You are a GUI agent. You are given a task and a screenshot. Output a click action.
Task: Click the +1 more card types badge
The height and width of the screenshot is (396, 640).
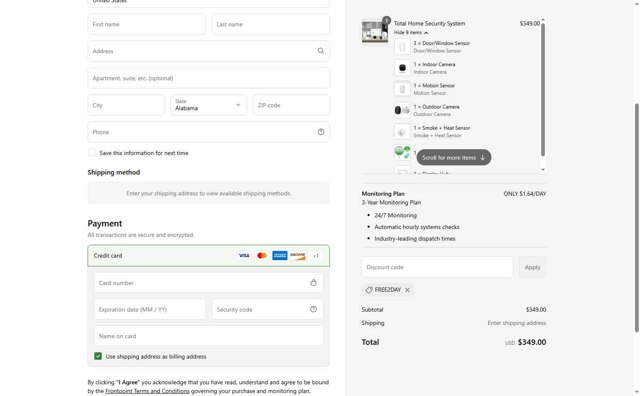coord(316,256)
